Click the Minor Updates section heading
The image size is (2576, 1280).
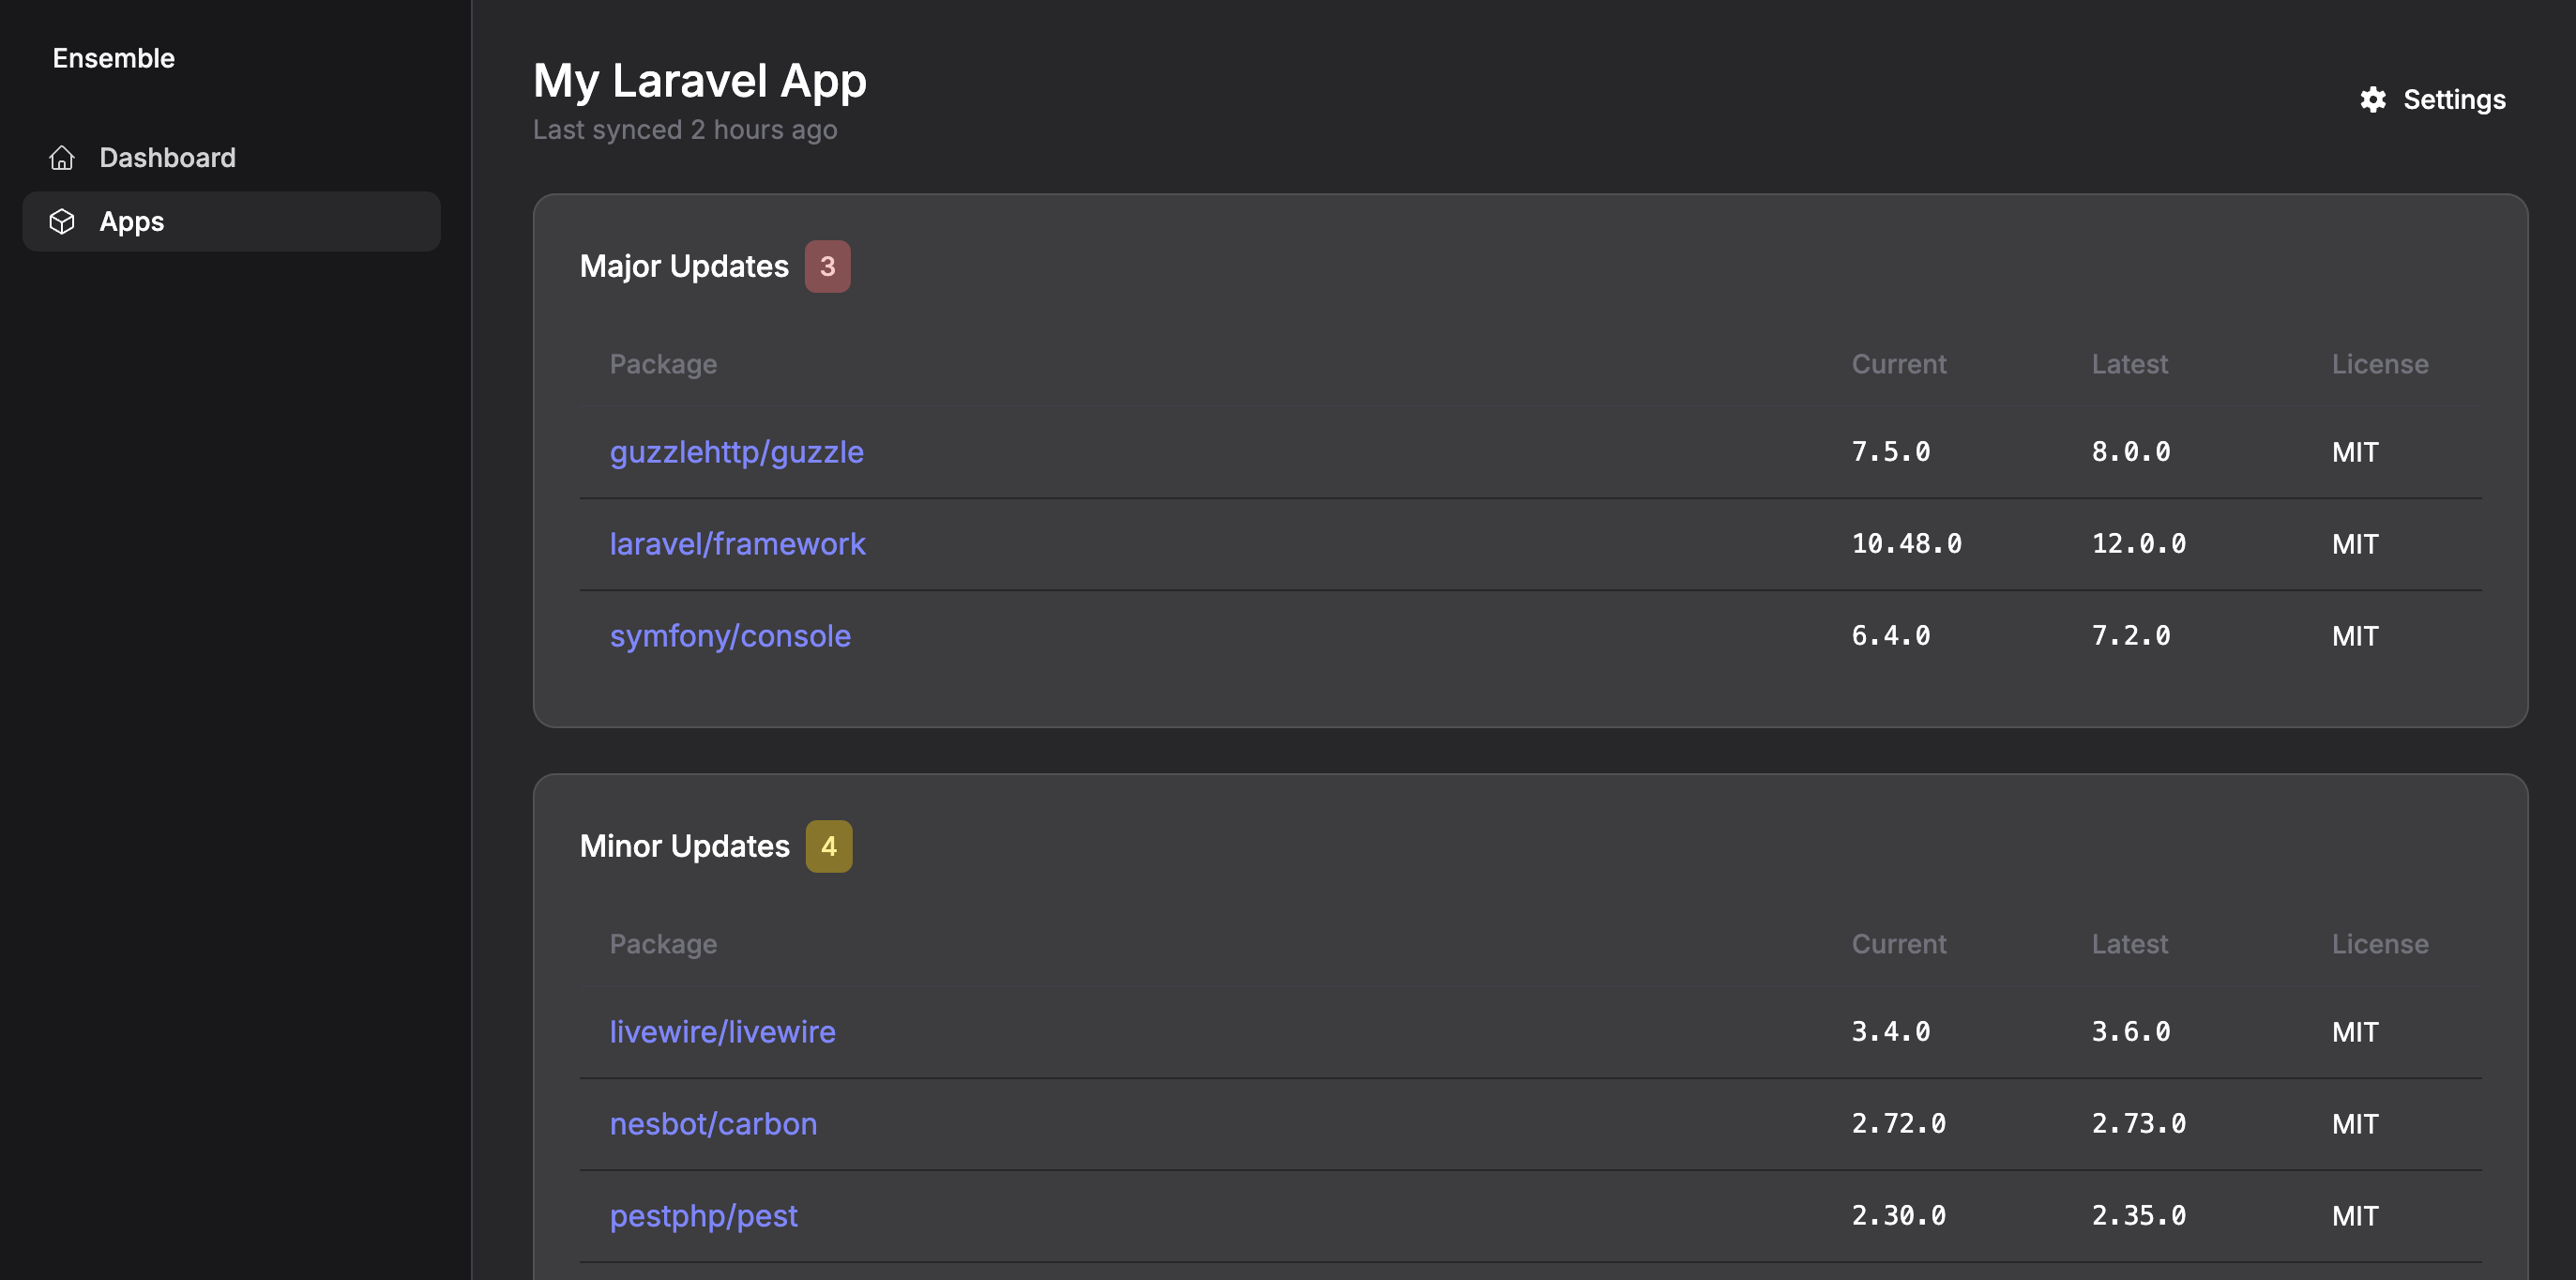[684, 845]
